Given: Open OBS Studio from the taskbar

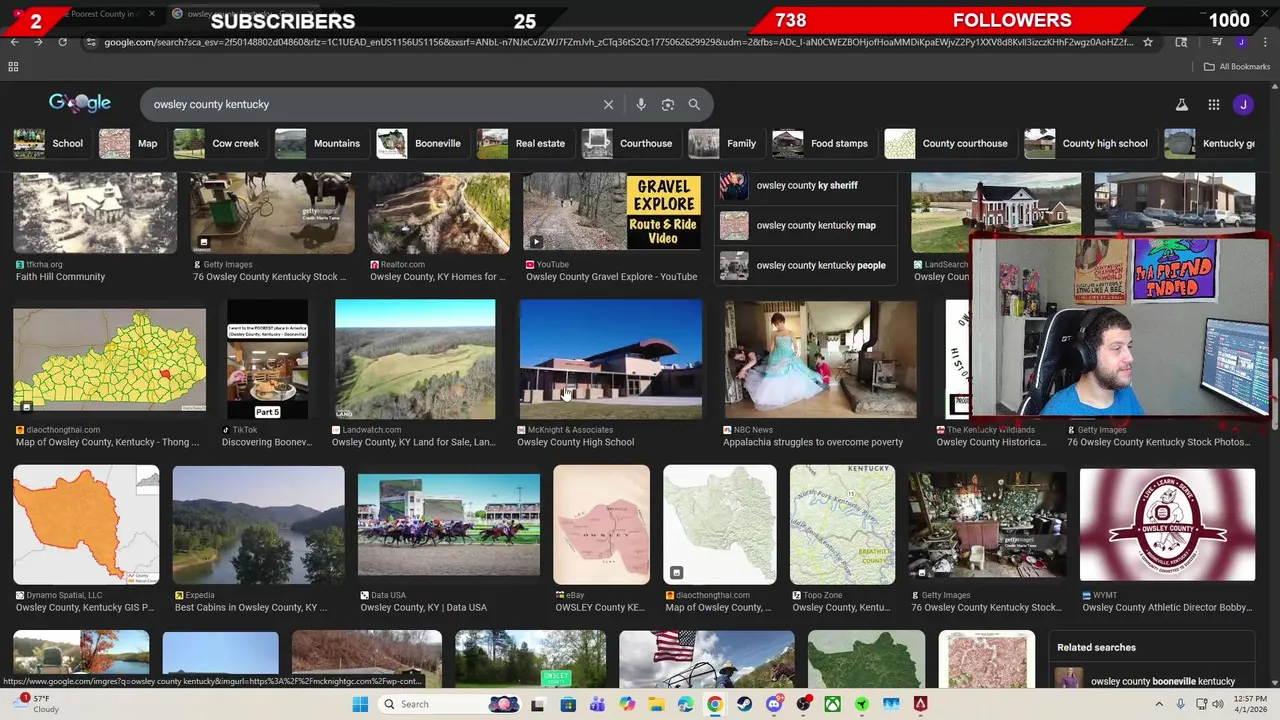Looking at the screenshot, I should pos(803,704).
